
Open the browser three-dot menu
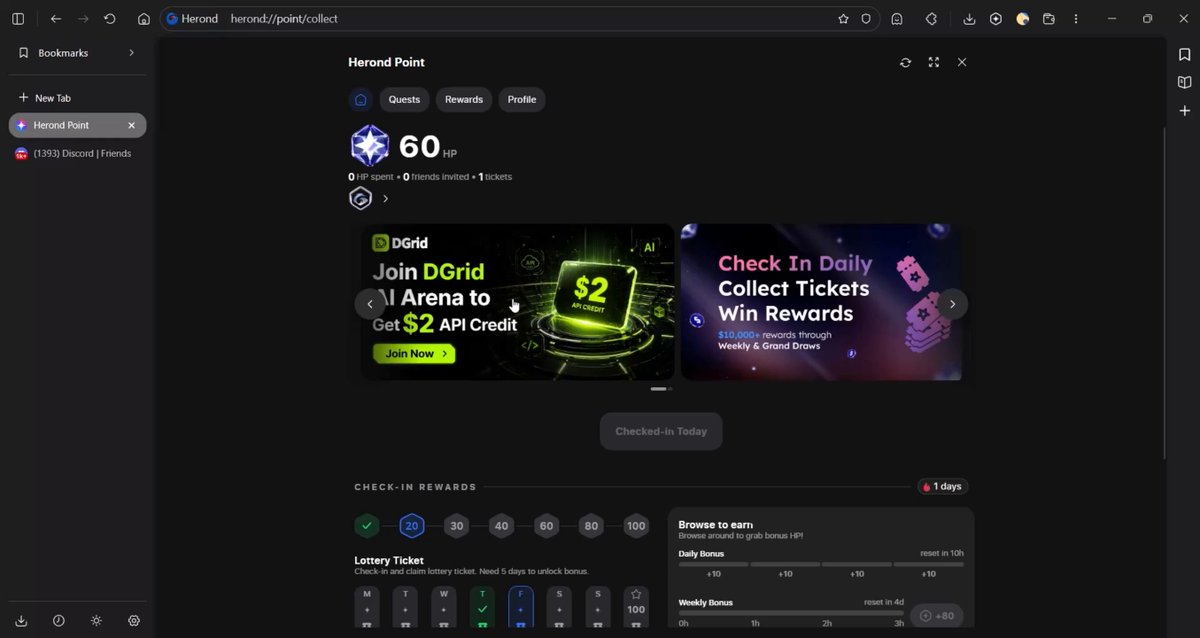point(1076,19)
